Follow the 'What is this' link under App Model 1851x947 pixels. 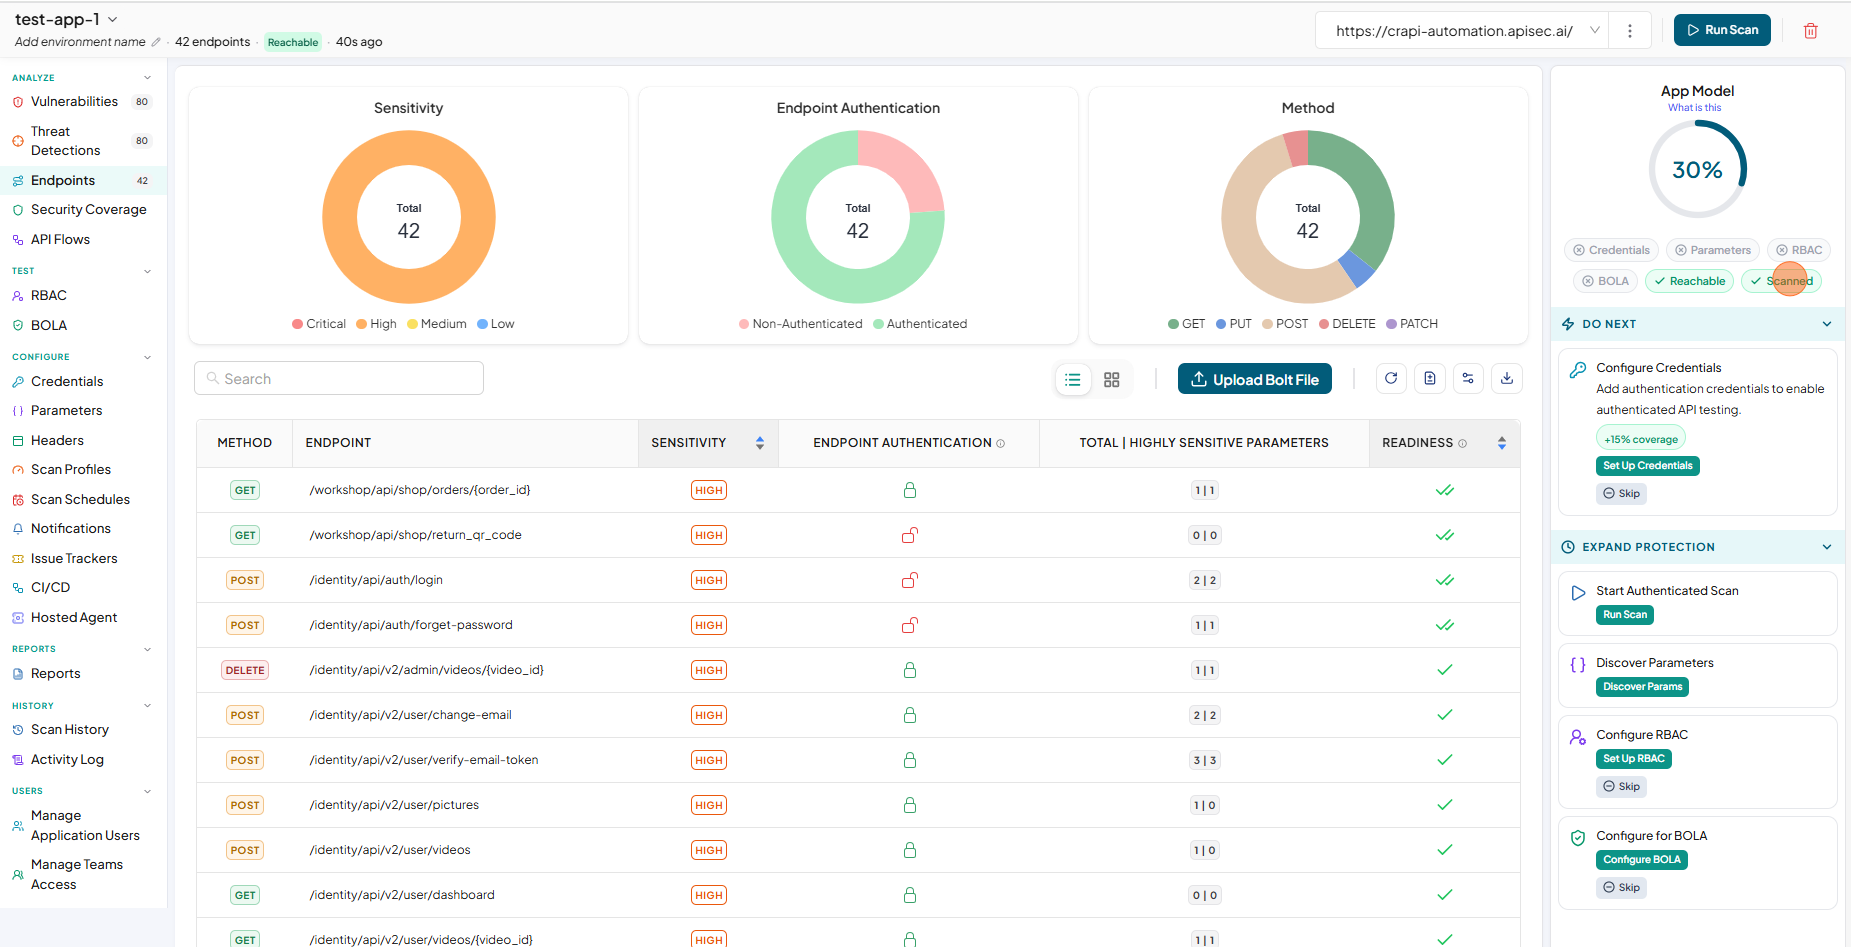(x=1695, y=108)
